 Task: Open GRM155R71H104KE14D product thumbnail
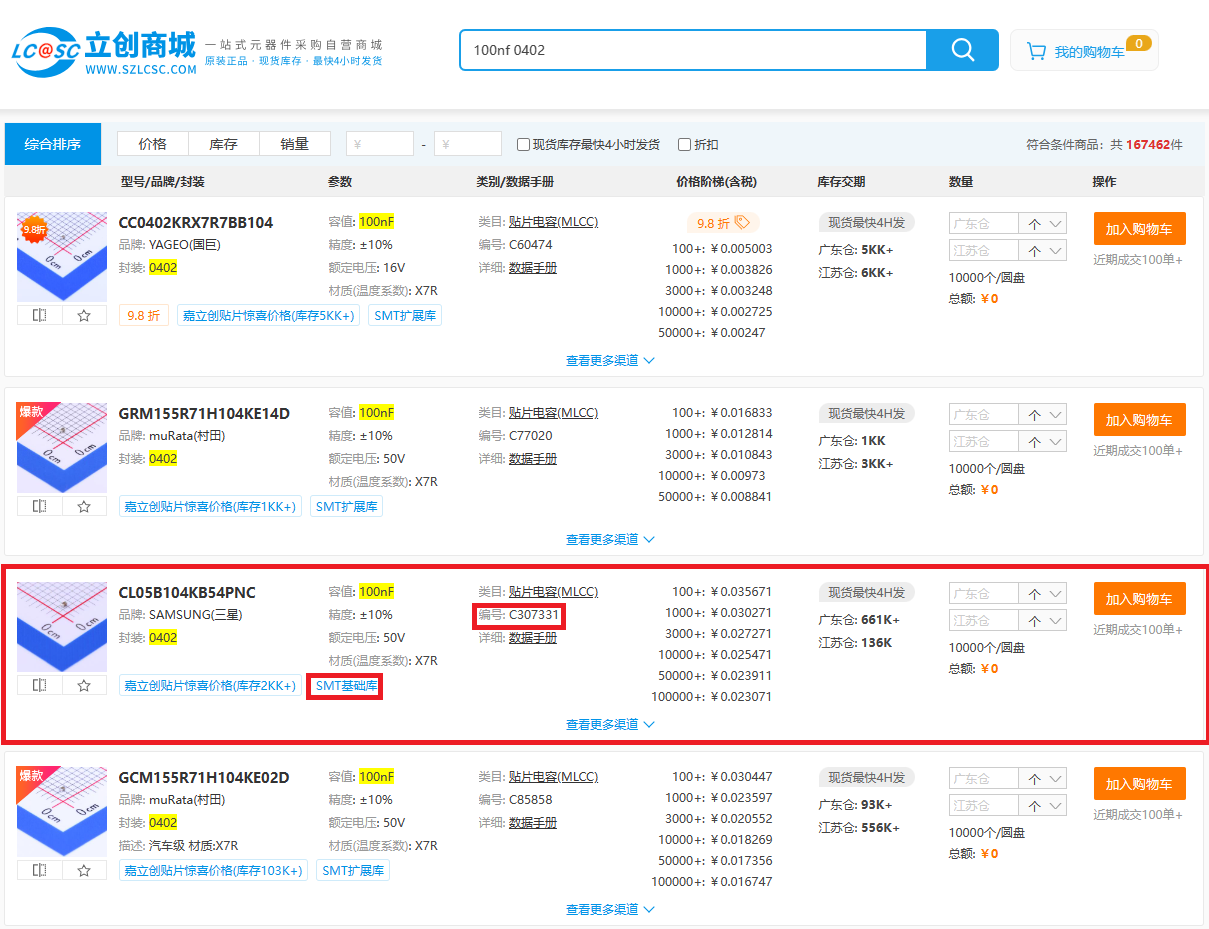tap(62, 448)
